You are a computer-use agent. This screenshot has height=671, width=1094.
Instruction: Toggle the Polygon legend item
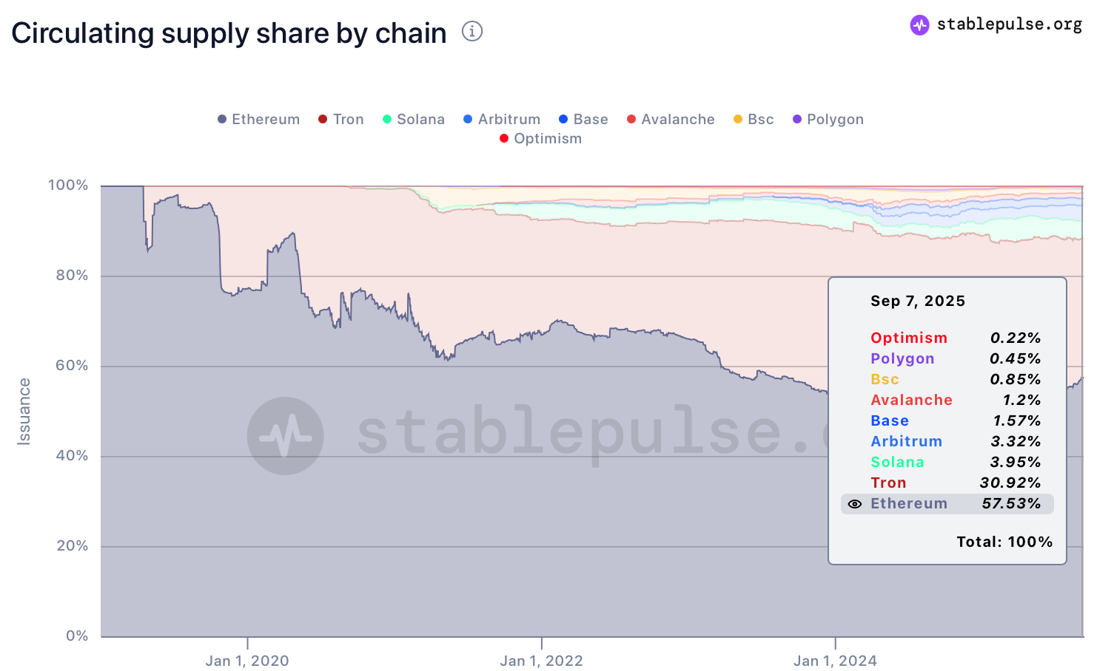(x=828, y=119)
